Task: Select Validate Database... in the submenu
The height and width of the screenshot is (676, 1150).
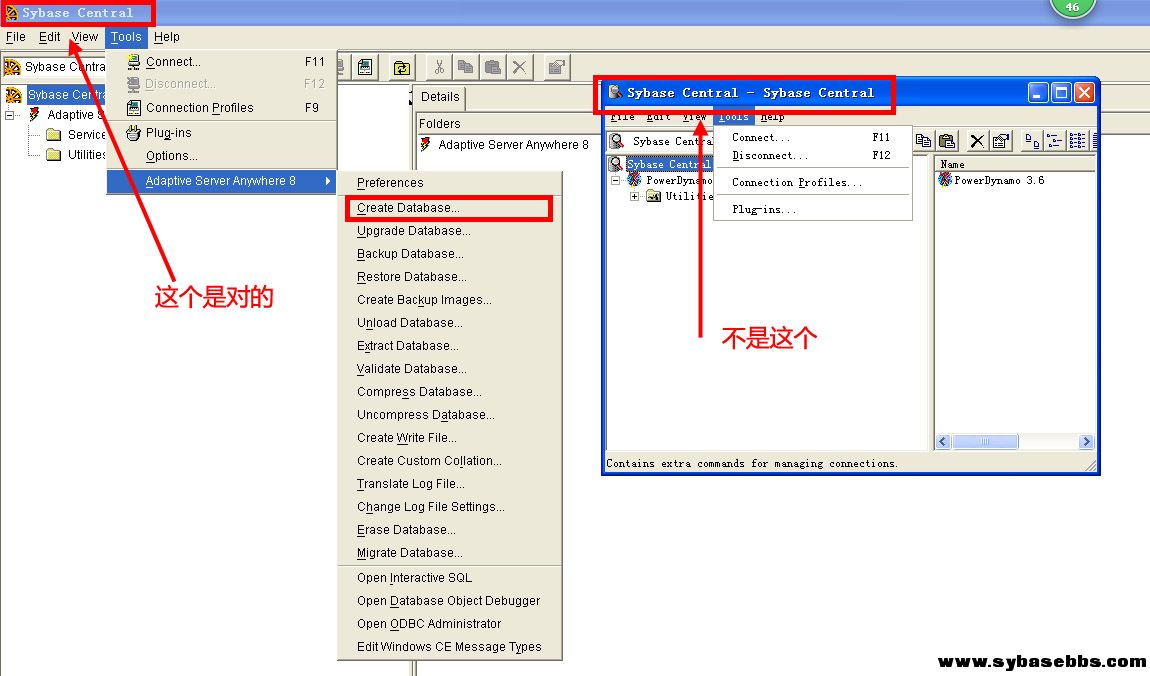Action: [x=450, y=369]
